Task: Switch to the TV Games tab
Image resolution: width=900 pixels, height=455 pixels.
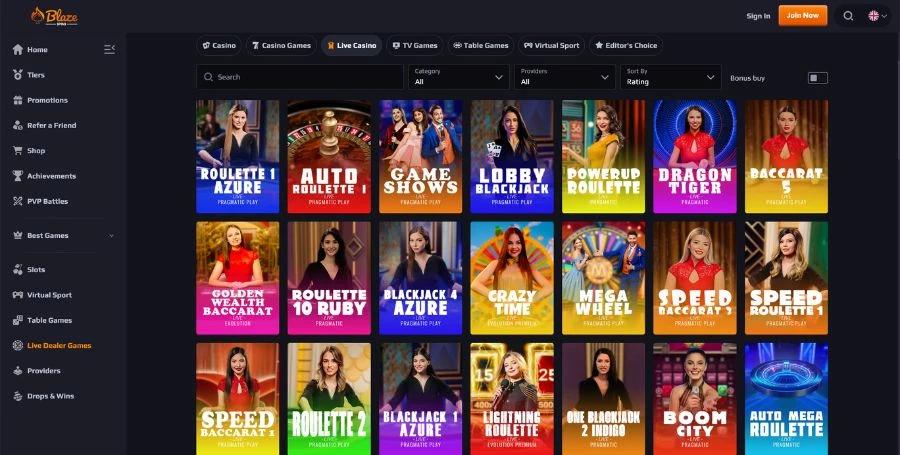Action: click(x=414, y=45)
